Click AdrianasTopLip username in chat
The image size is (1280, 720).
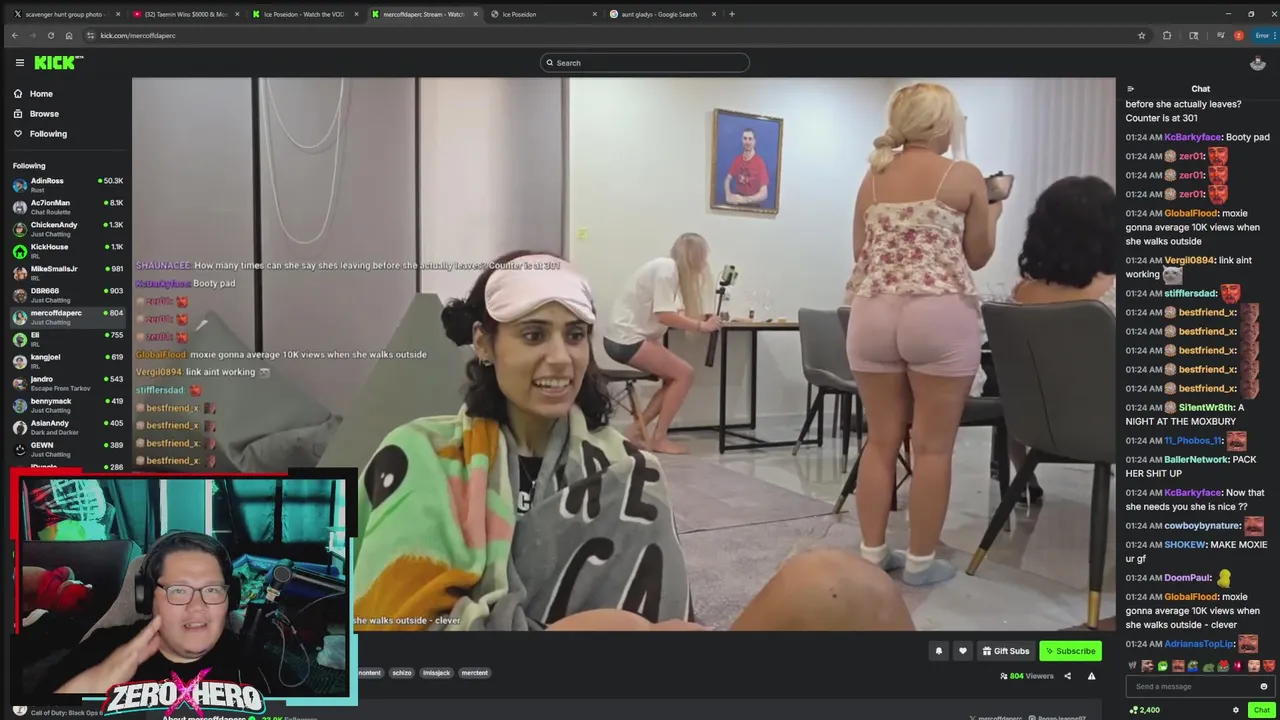click(1199, 644)
